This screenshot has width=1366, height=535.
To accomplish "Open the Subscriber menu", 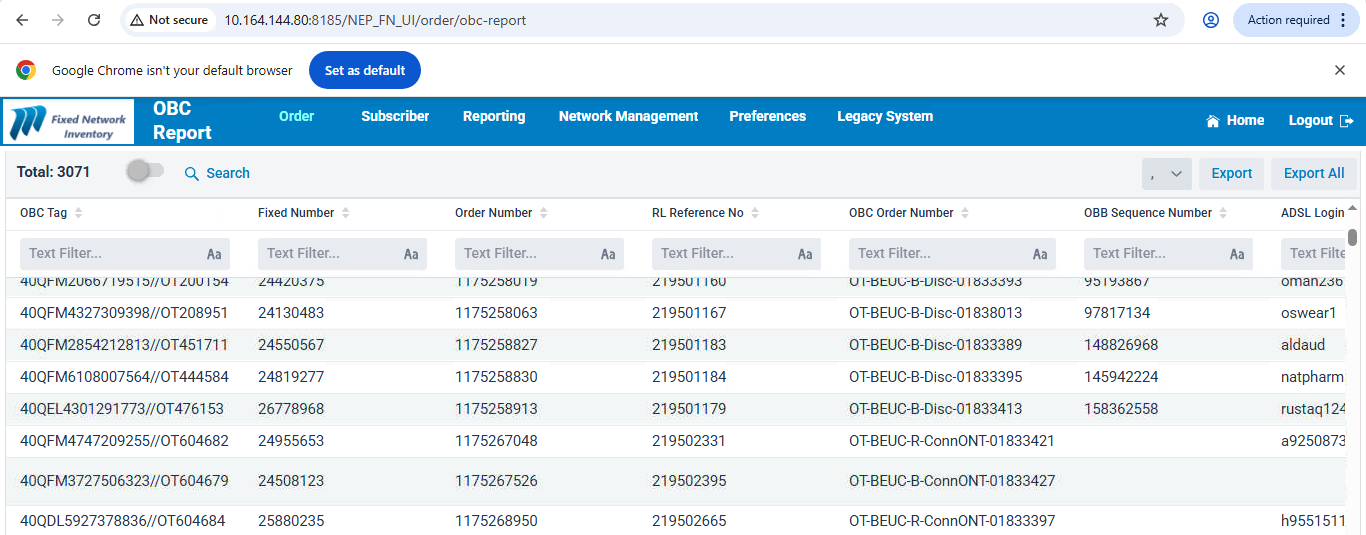I will 395,116.
